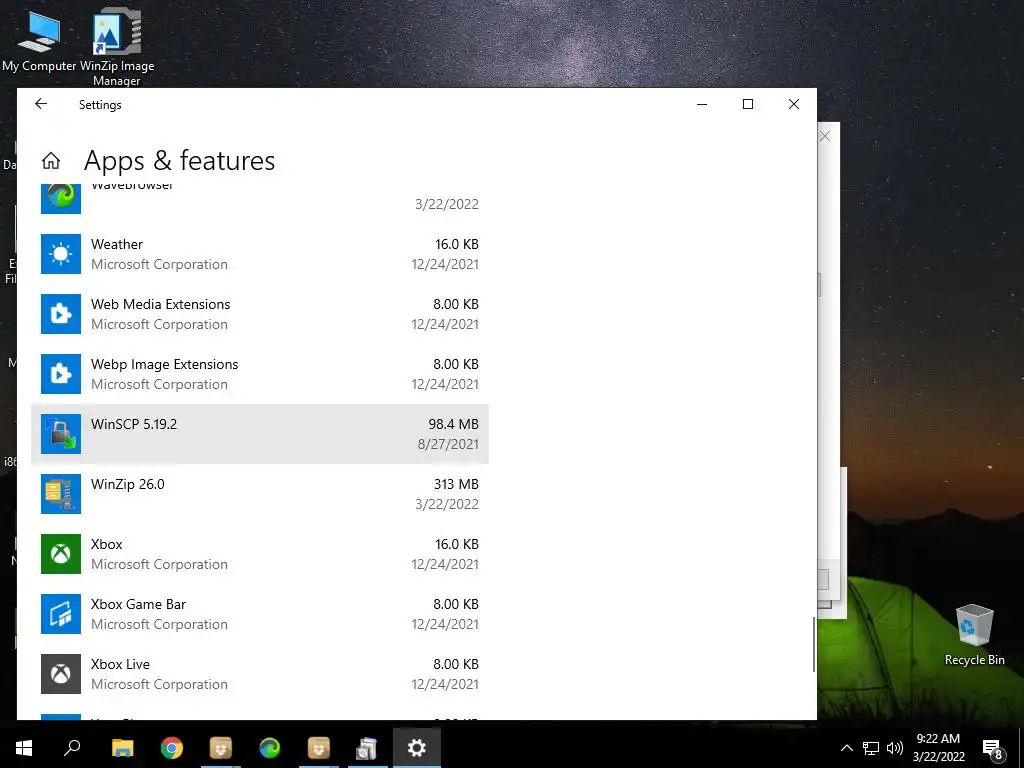
Task: Go to Settings home icon
Action: click(x=51, y=161)
